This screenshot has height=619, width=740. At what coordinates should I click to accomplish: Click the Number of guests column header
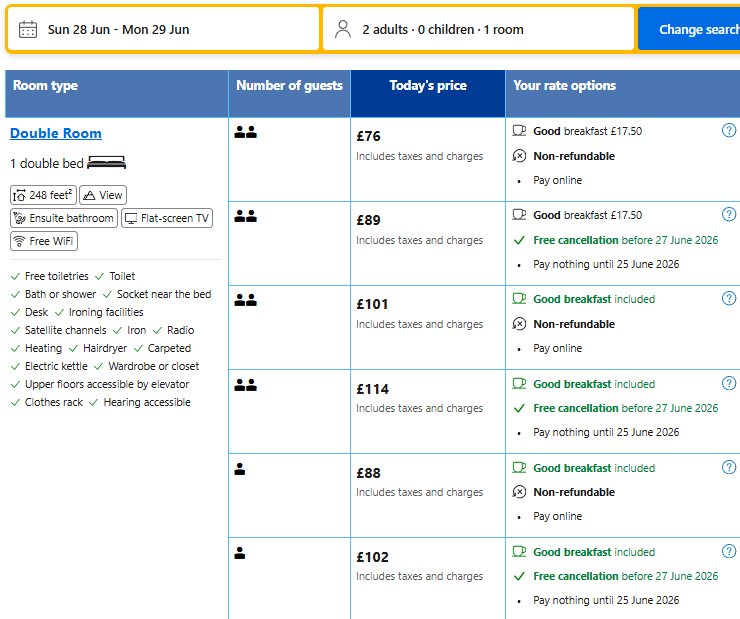[x=289, y=93]
